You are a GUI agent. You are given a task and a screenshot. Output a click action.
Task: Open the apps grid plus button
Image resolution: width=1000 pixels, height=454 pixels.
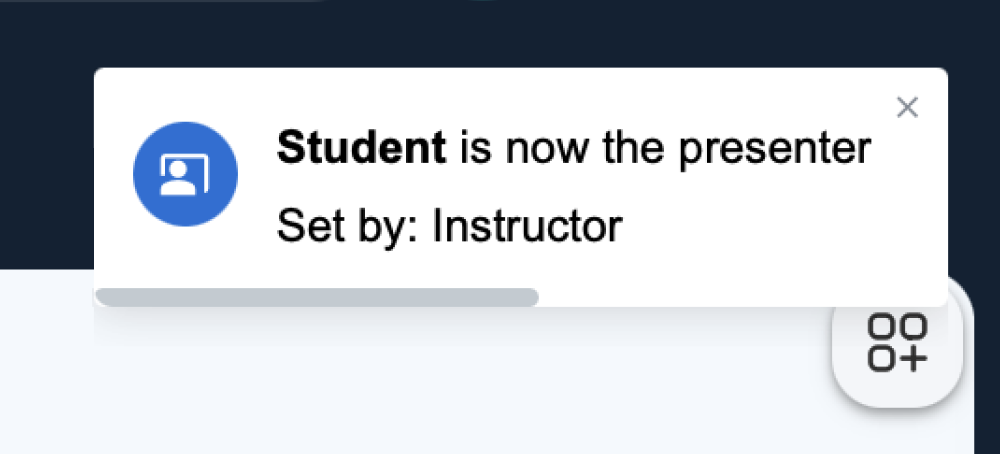897,342
